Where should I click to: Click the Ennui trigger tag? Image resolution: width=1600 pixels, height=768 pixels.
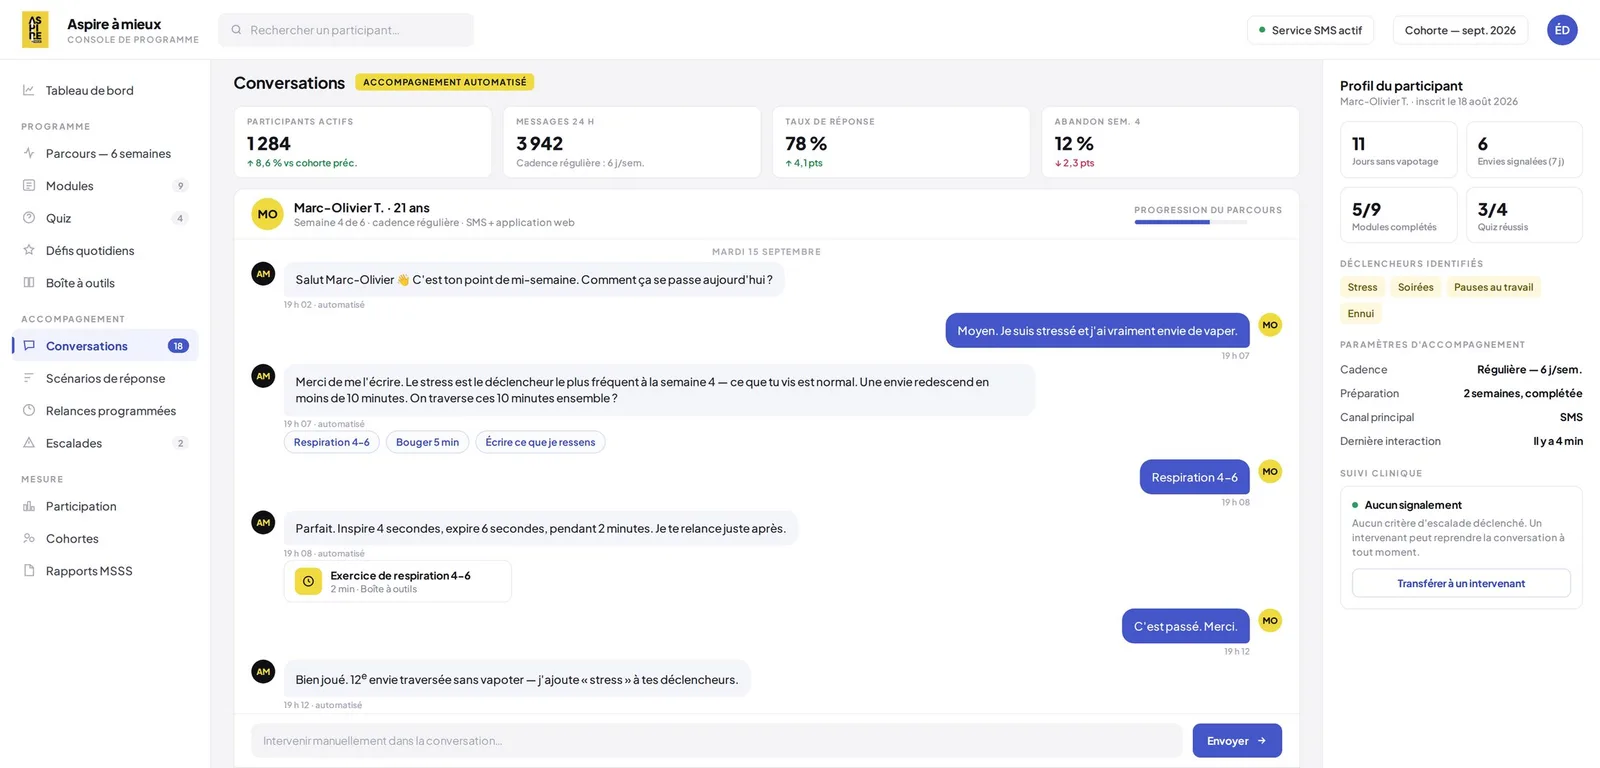pyautogui.click(x=1360, y=313)
